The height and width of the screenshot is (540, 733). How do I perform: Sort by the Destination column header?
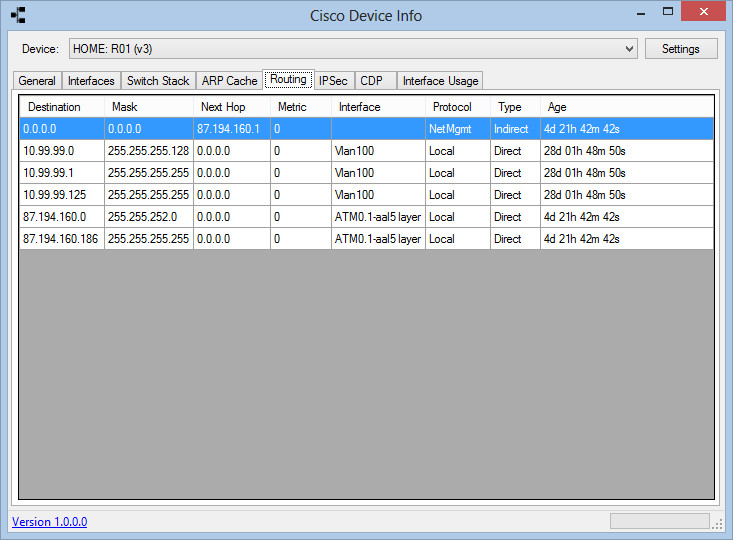coord(62,107)
